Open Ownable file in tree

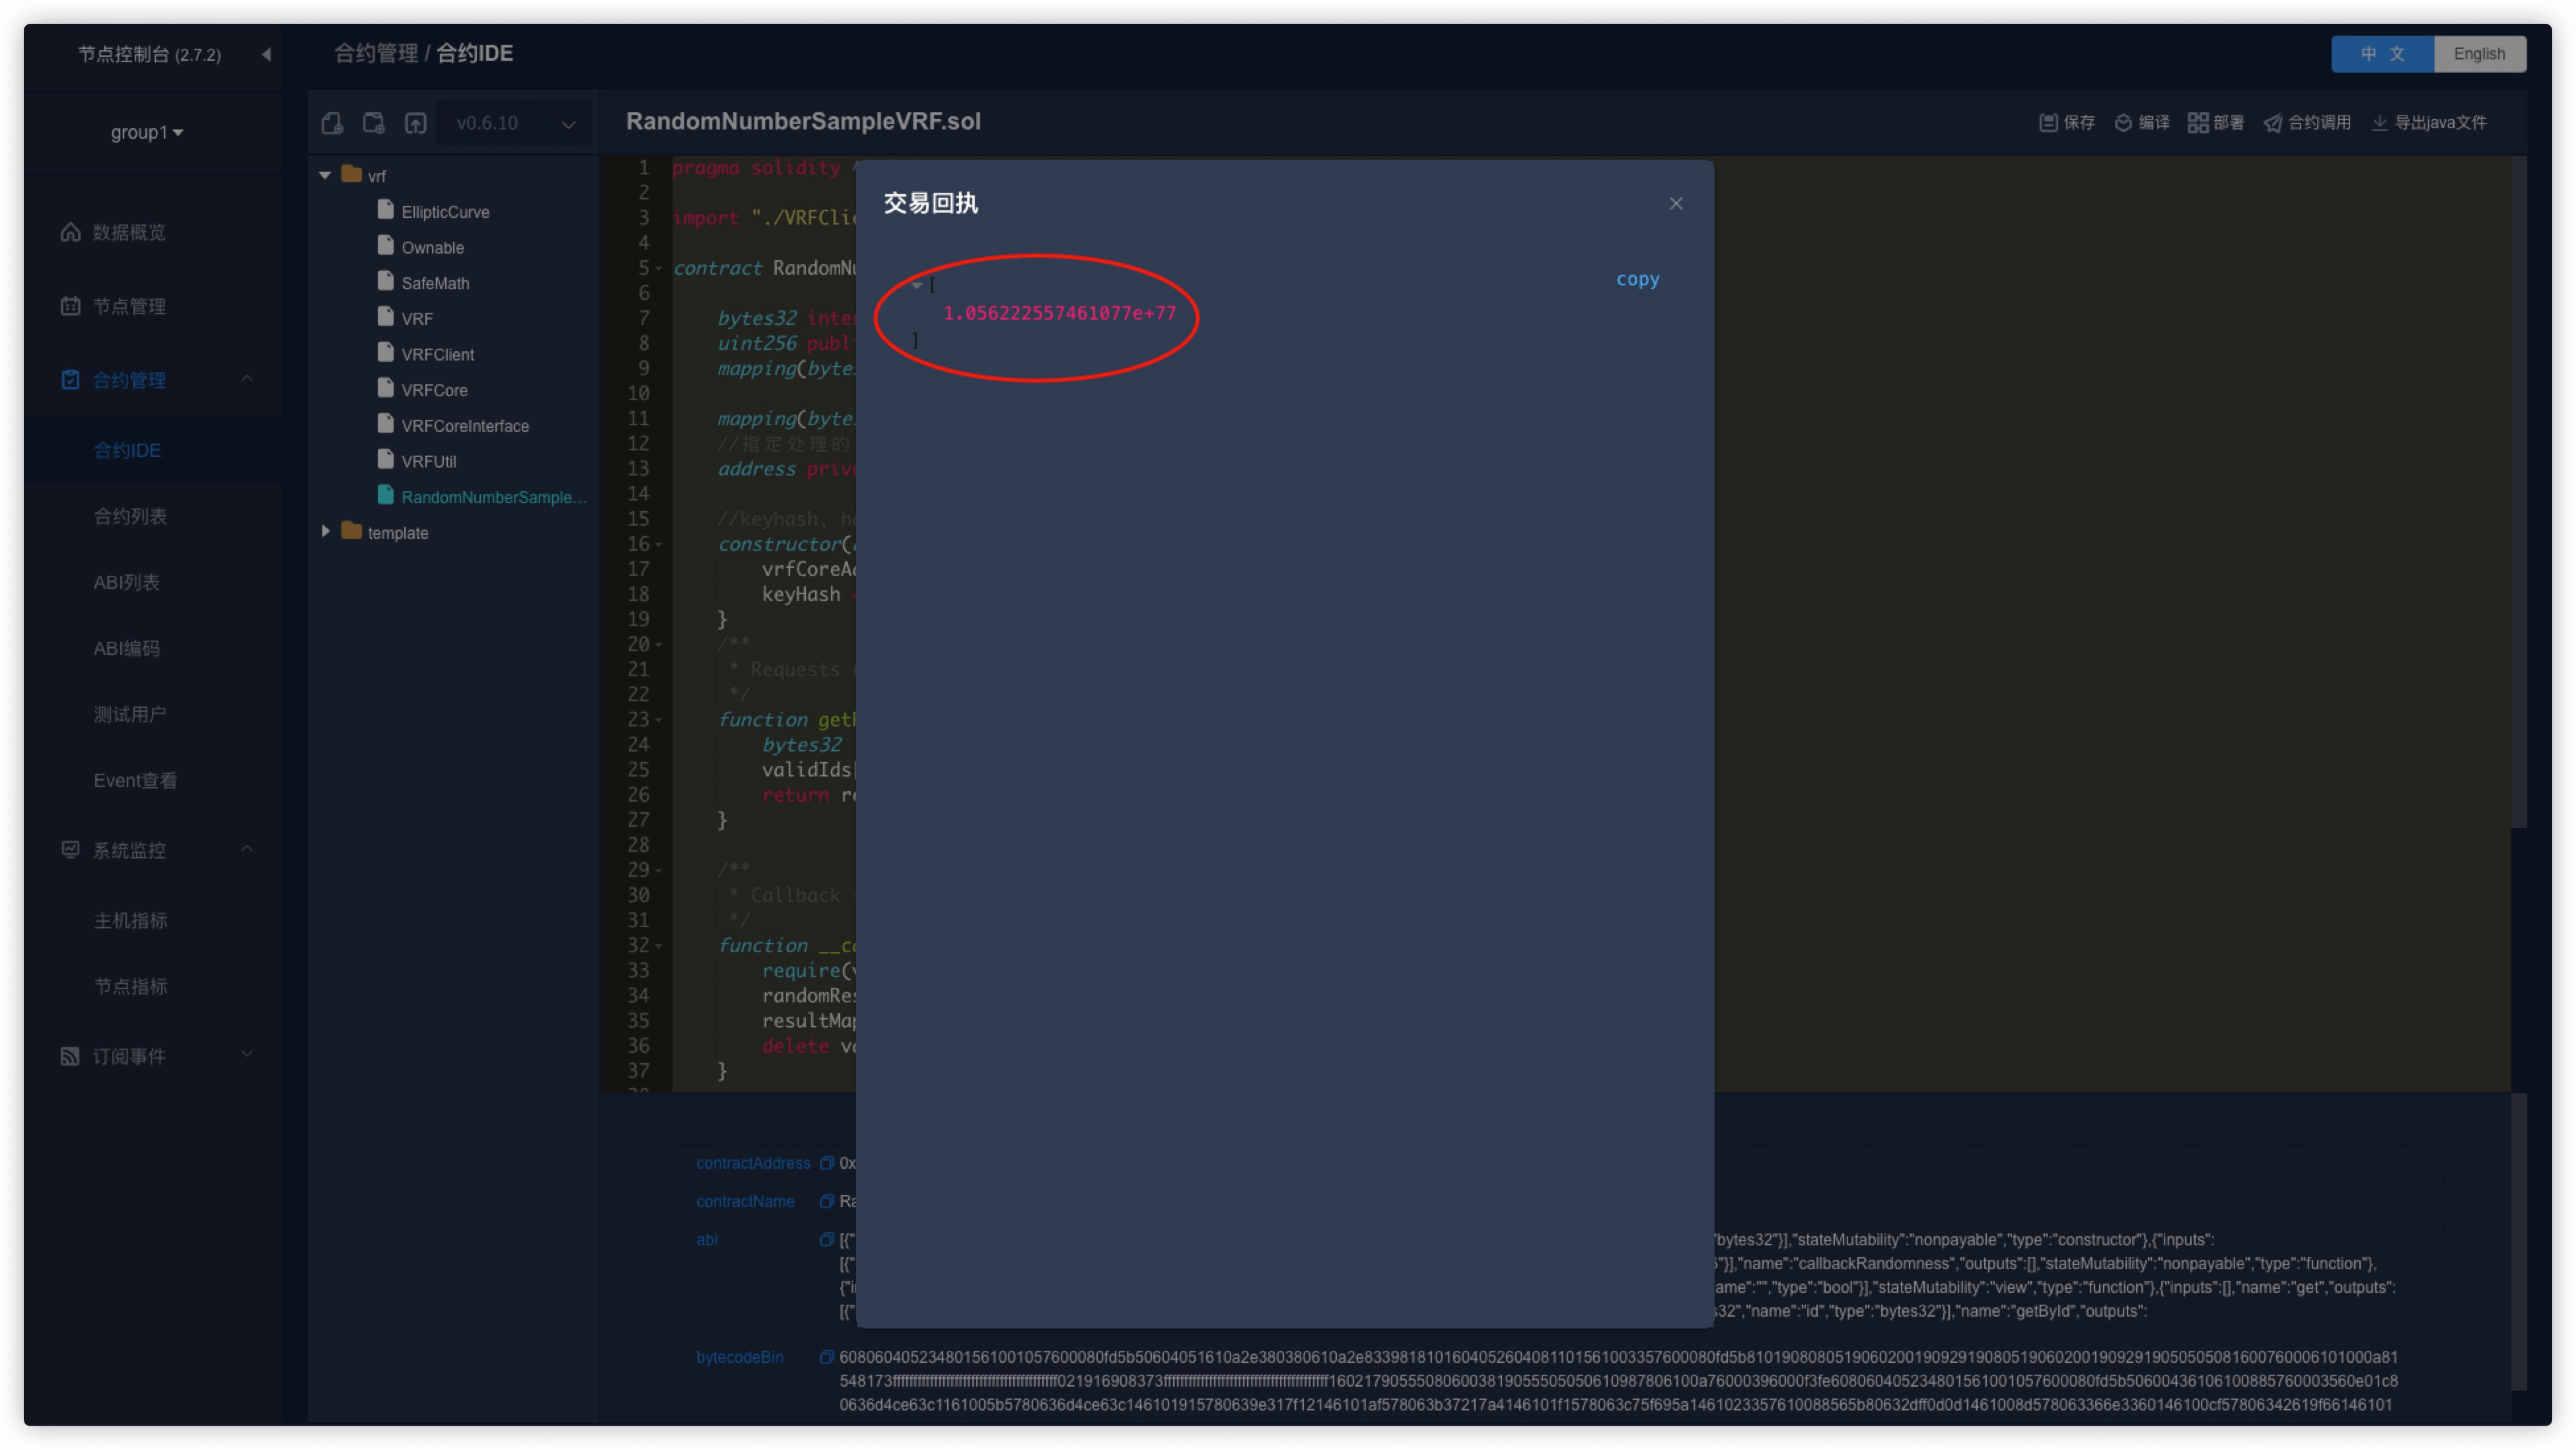pos(432,247)
